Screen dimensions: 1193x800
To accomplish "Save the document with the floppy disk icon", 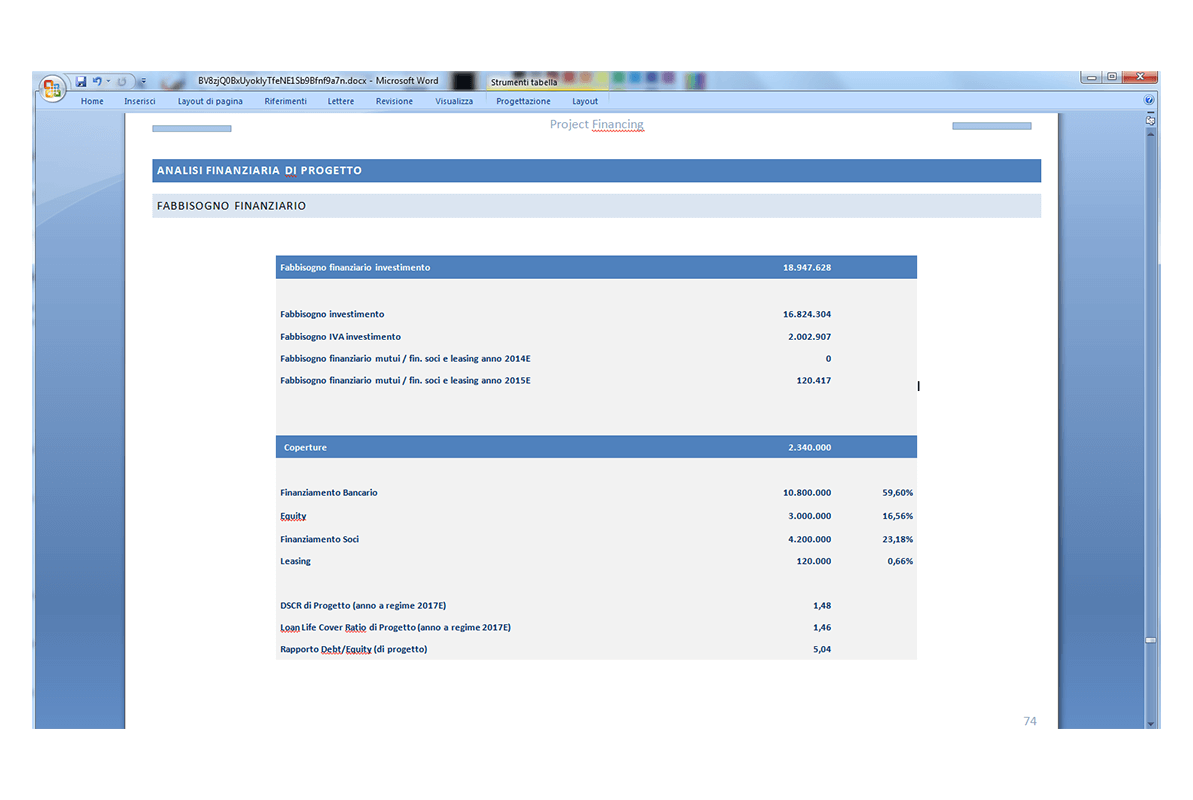I will pos(81,81).
